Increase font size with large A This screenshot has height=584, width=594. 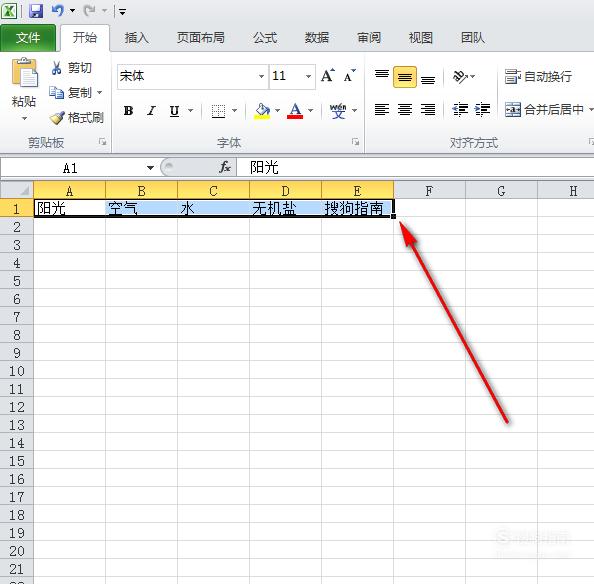pos(328,75)
